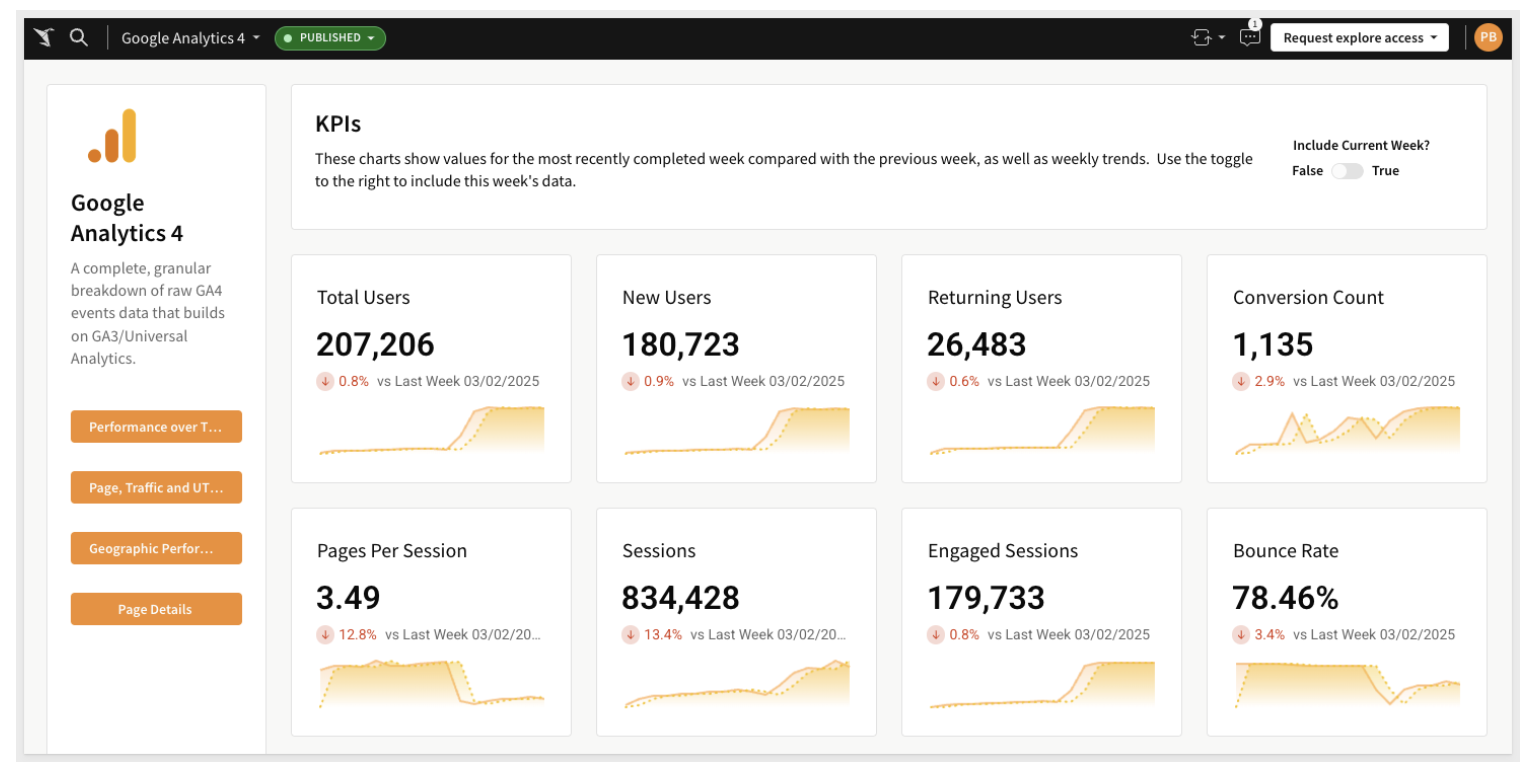1536x778 pixels.
Task: Click the 3.49 Pages Per Session value
Action: 349,597
